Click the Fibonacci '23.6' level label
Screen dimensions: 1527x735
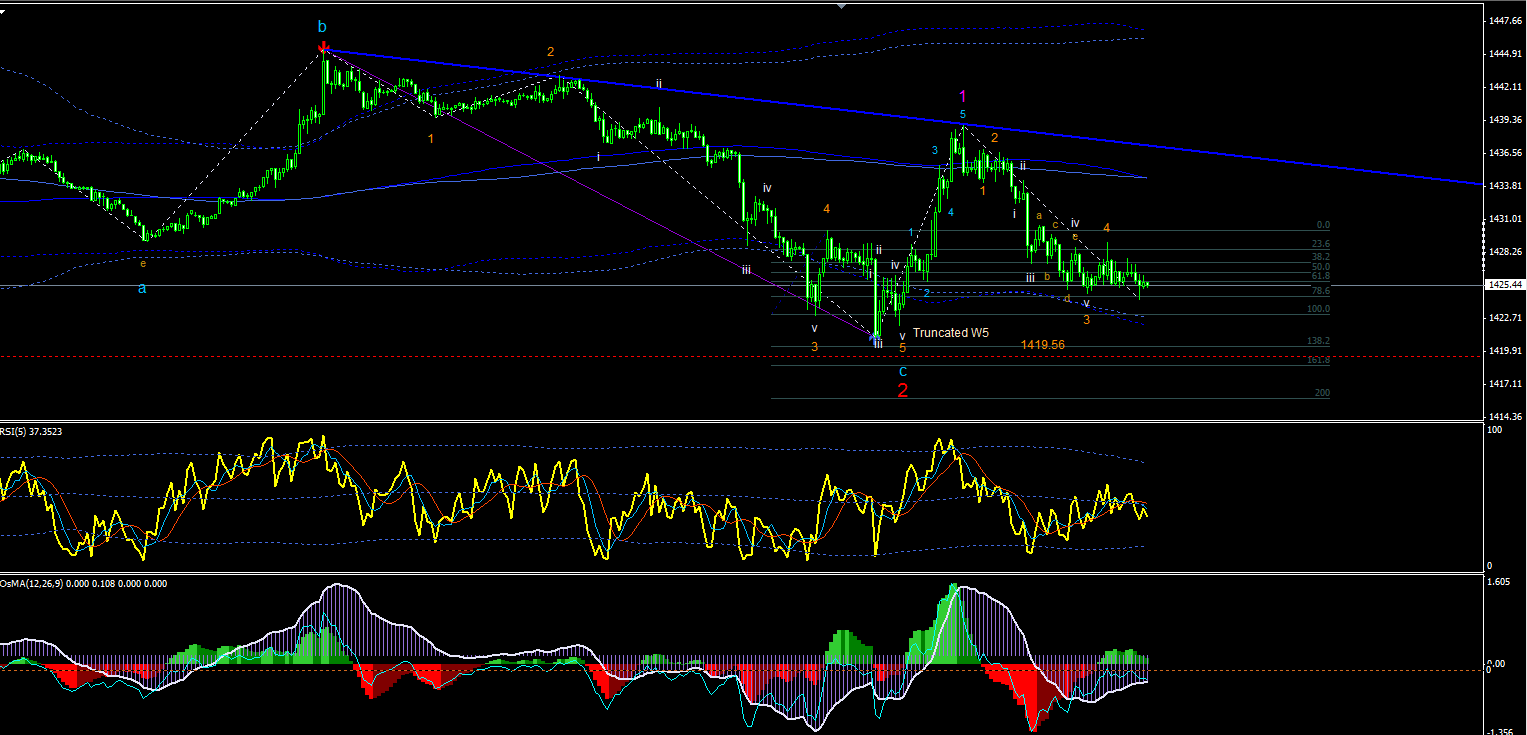1320,244
